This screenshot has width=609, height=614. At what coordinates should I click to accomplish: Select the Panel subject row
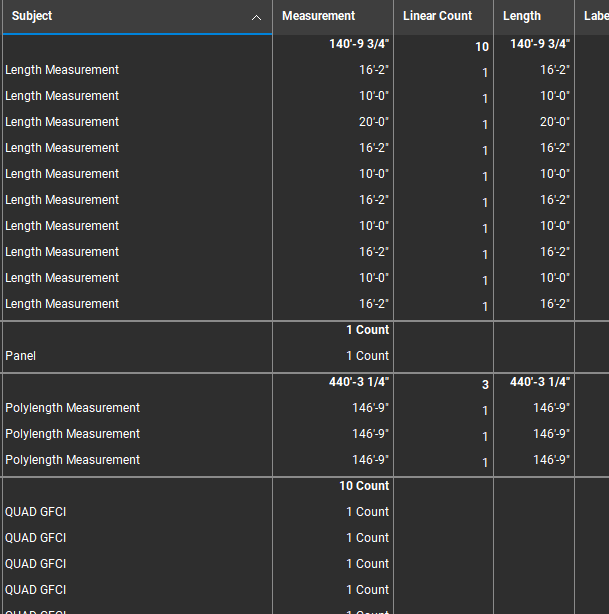tap(20, 356)
